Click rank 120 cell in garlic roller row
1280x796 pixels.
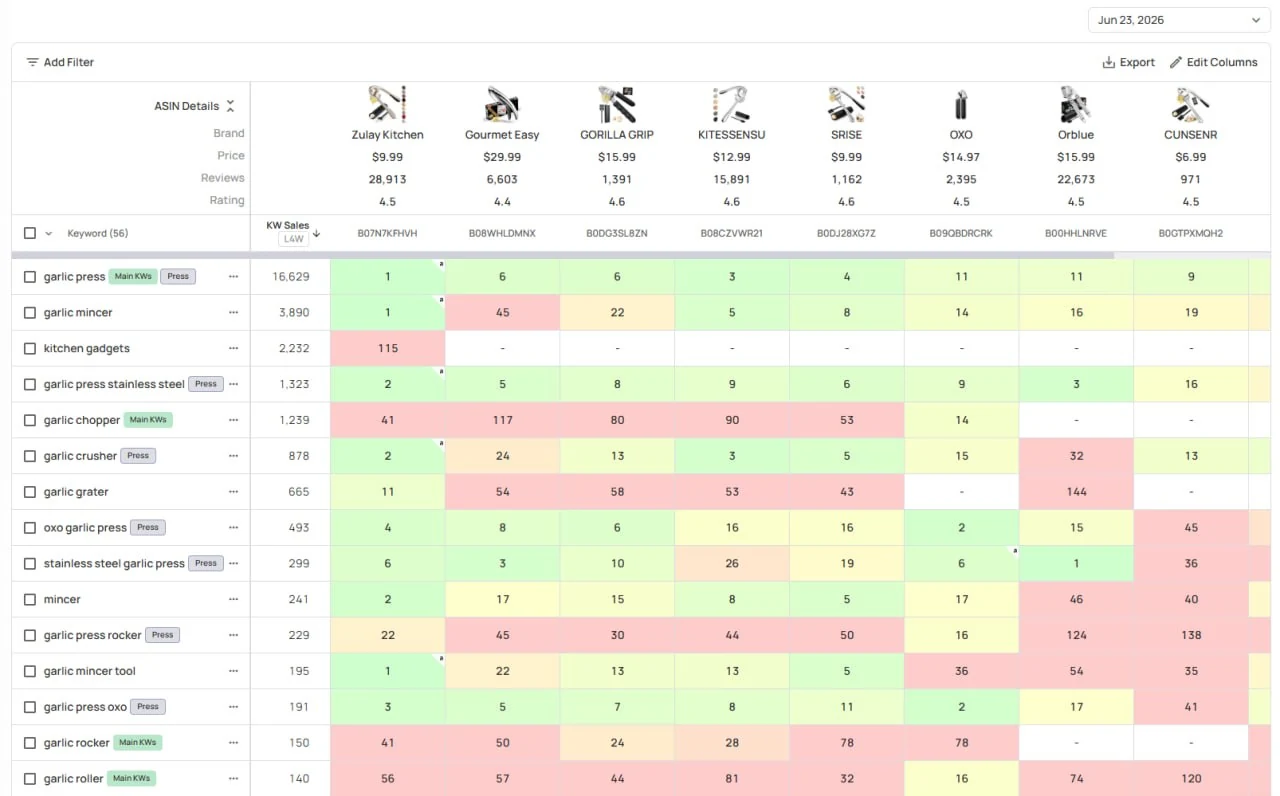[1191, 779]
